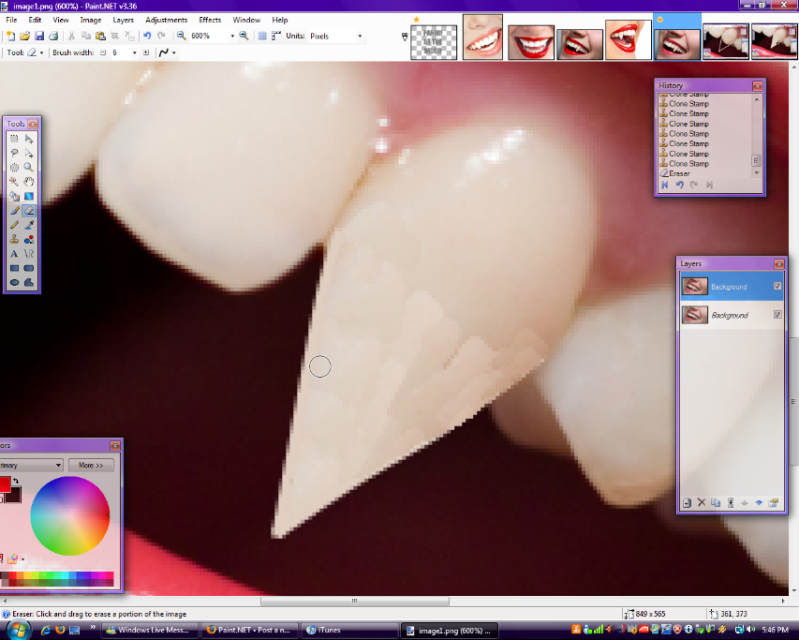The height and width of the screenshot is (640, 799).
Task: Open the Image menu
Action: coord(91,20)
